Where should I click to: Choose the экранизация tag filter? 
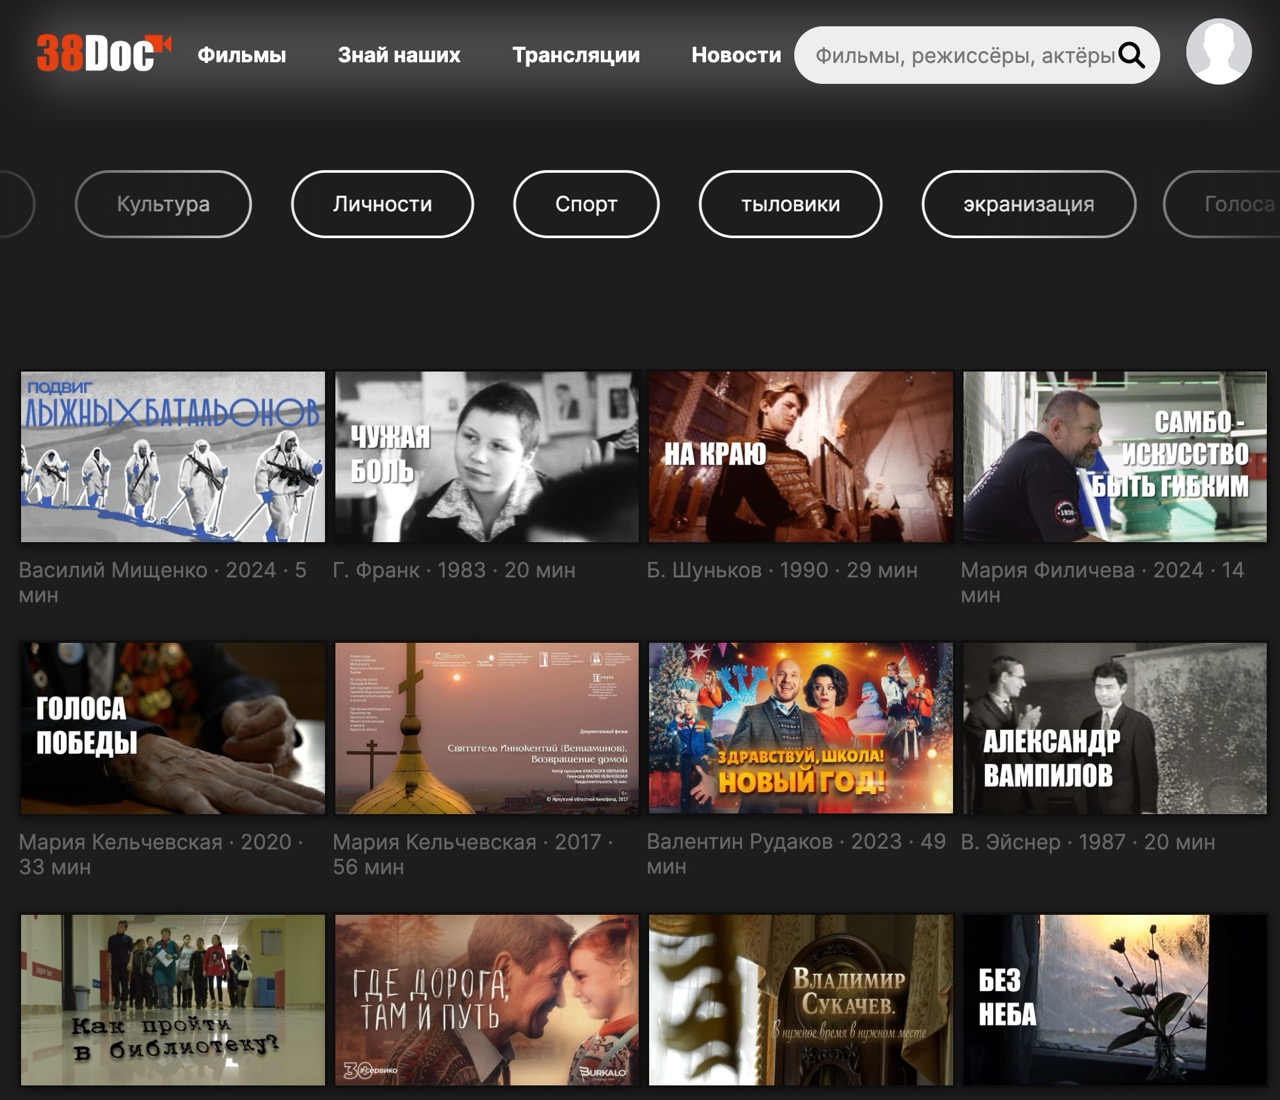[1028, 204]
